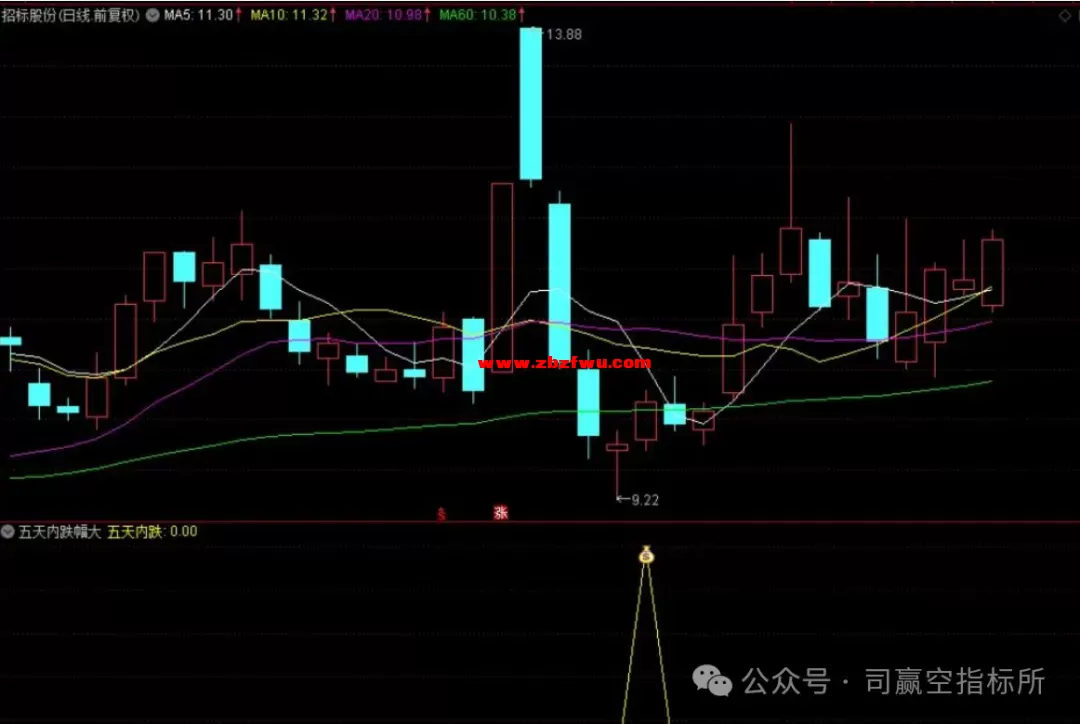Click the diamond icon at the chart's top right
Image resolution: width=1080 pixels, height=724 pixels.
[x=1064, y=15]
